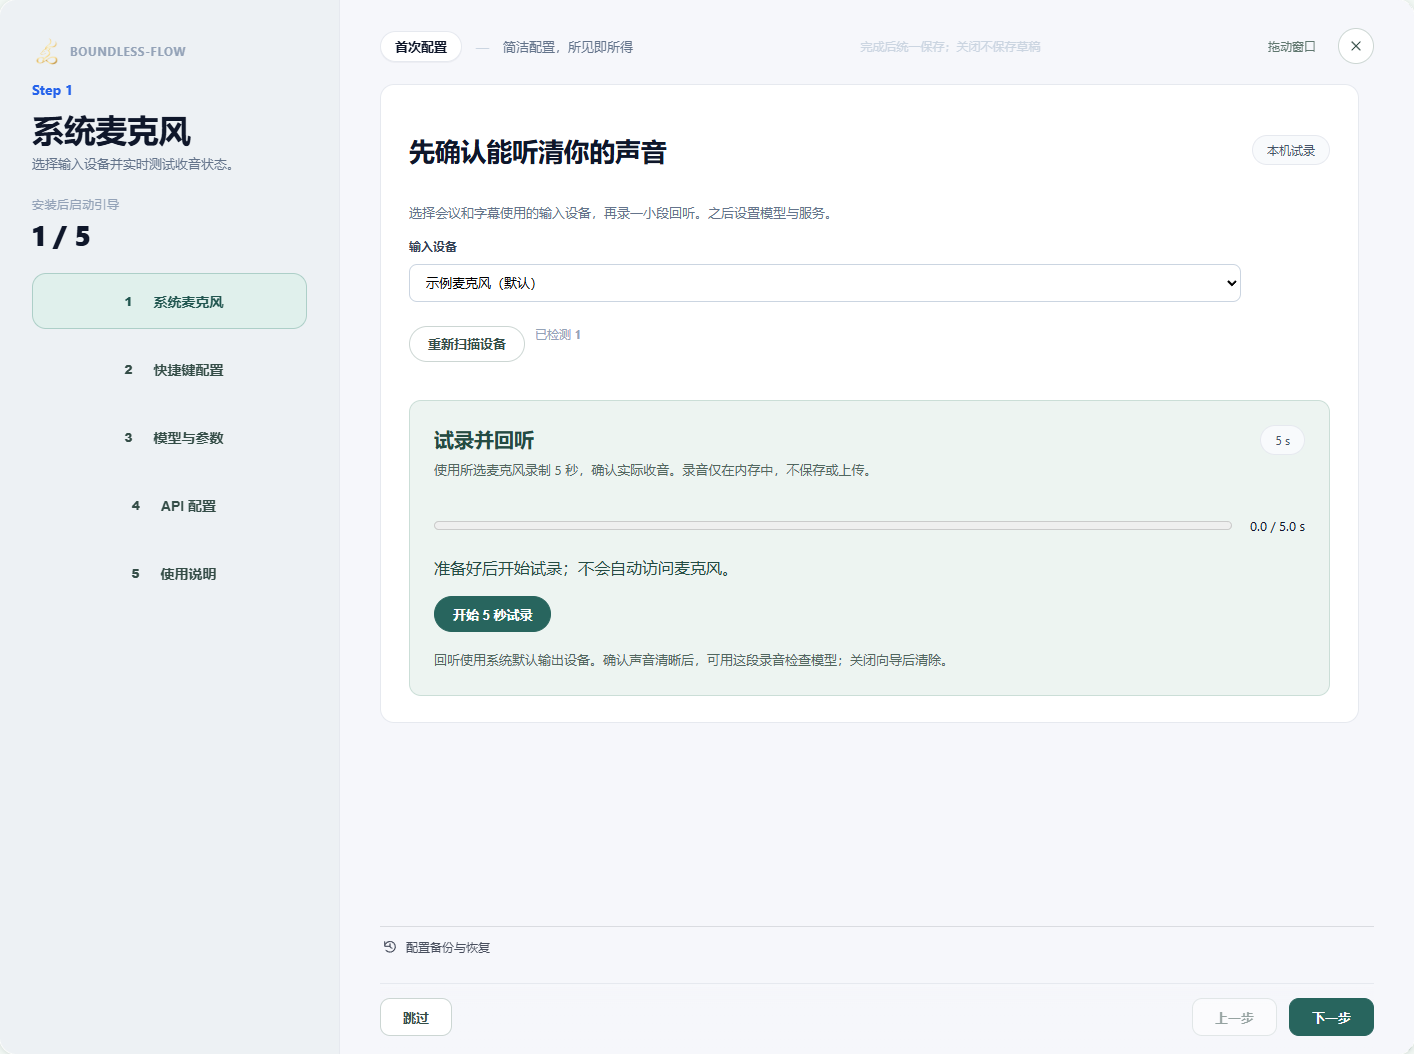This screenshot has width=1414, height=1054.
Task: Start recording with 开始 5 秒试录
Action: [492, 614]
